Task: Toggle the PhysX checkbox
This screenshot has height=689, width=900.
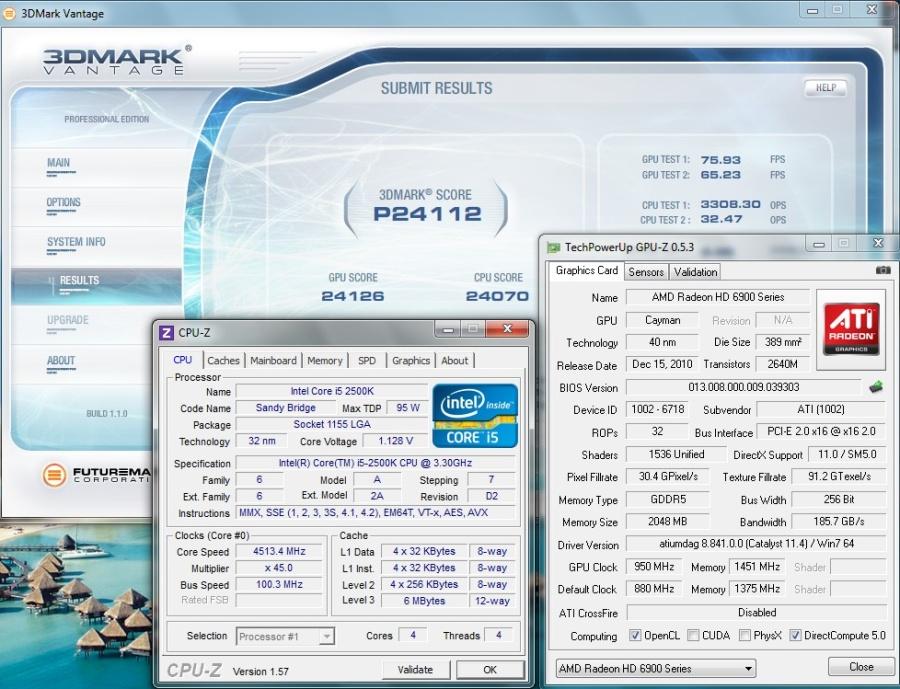Action: point(745,635)
